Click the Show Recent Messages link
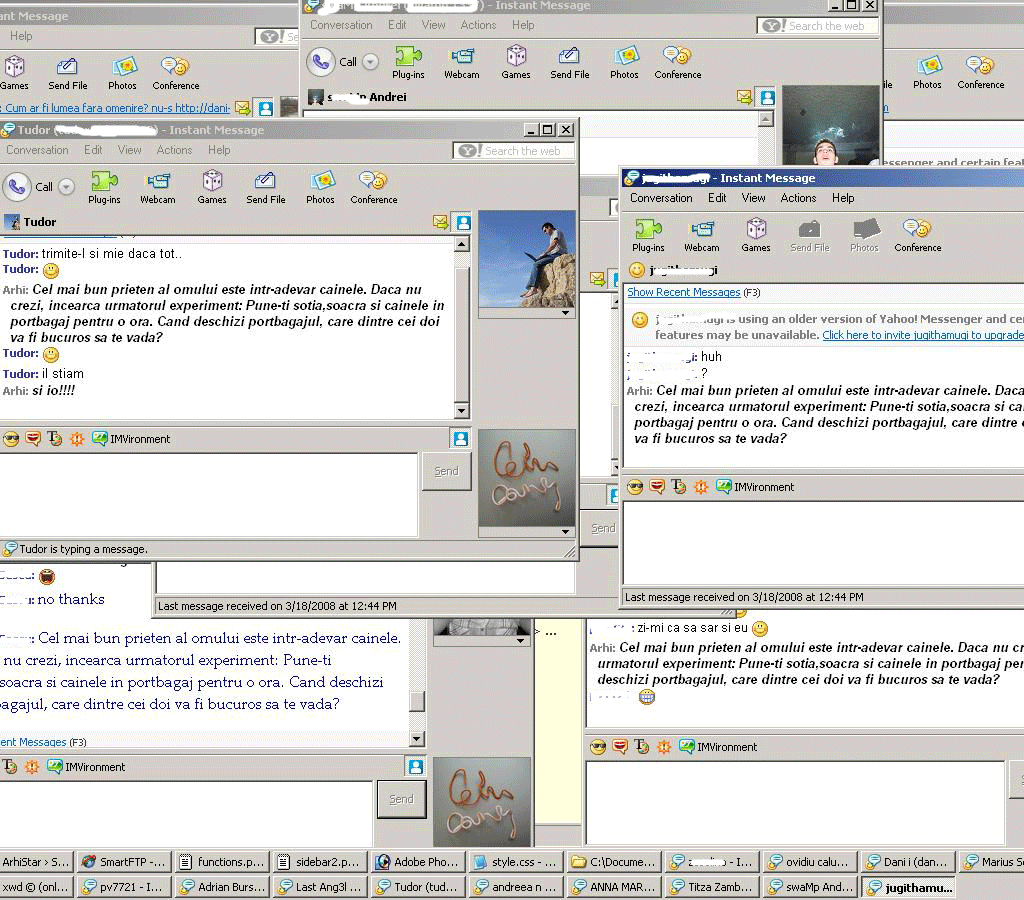 click(x=683, y=292)
